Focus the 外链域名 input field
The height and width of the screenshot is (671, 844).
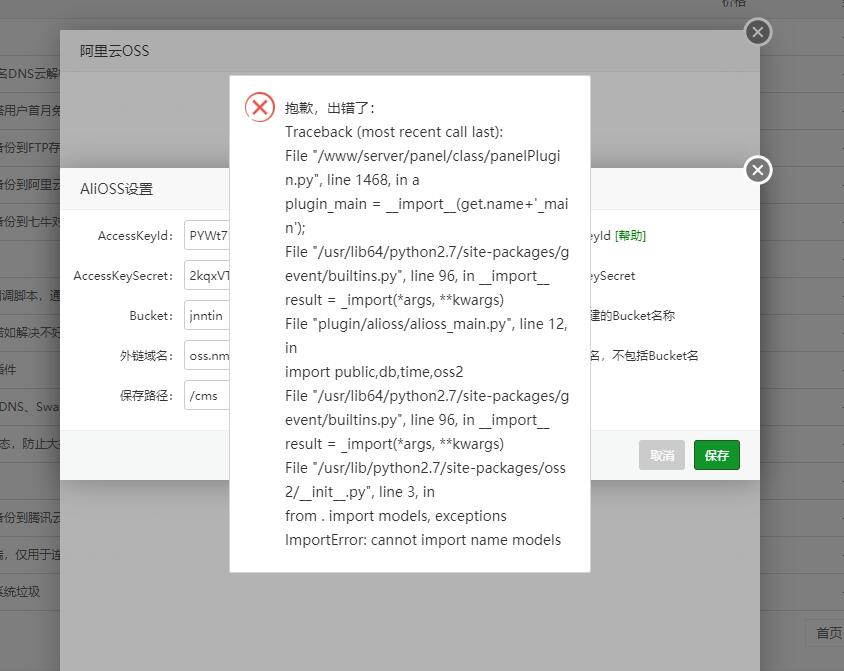point(207,356)
